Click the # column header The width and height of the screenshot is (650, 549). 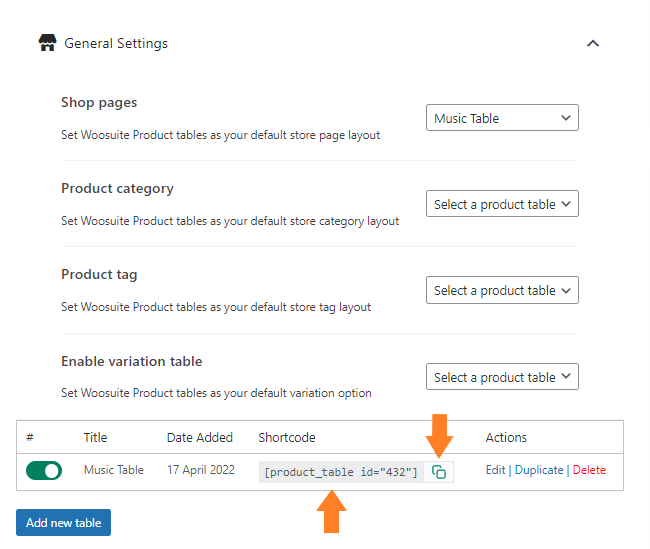[30, 437]
